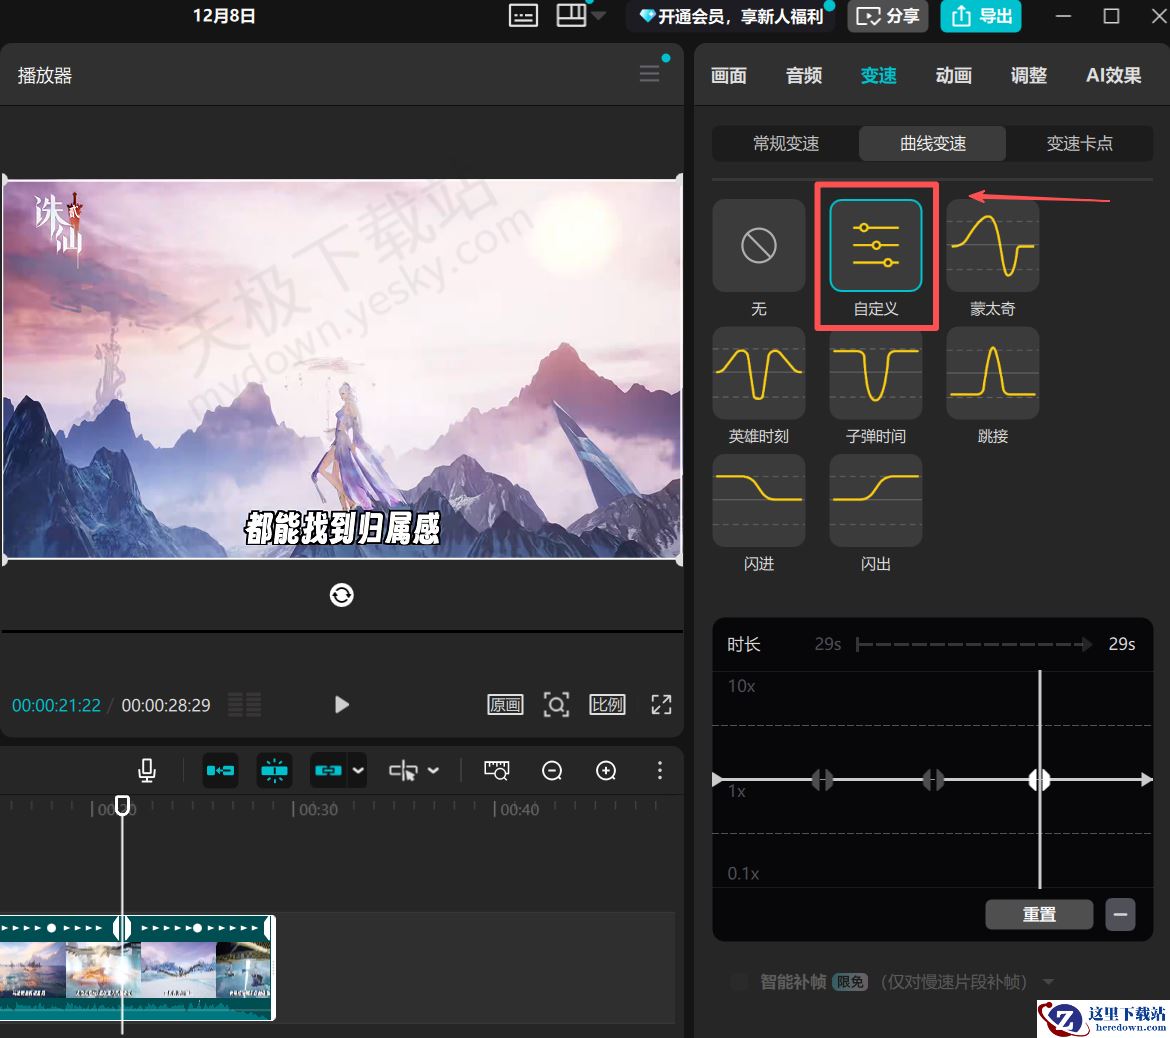The width and height of the screenshot is (1170, 1038).
Task: Expand the split tool dropdown arrow
Action: pyautogui.click(x=433, y=770)
